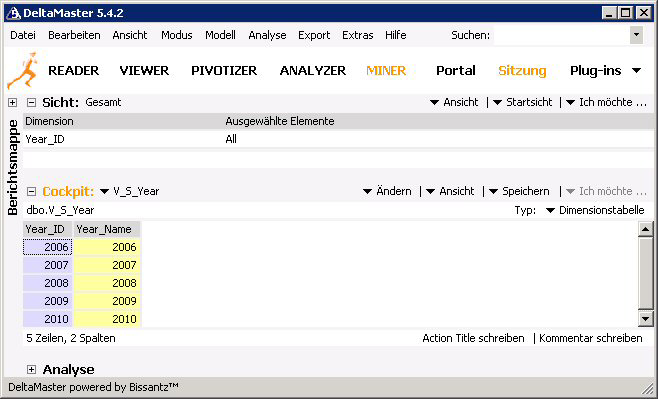
Task: Open the Extras menu
Action: [x=358, y=35]
